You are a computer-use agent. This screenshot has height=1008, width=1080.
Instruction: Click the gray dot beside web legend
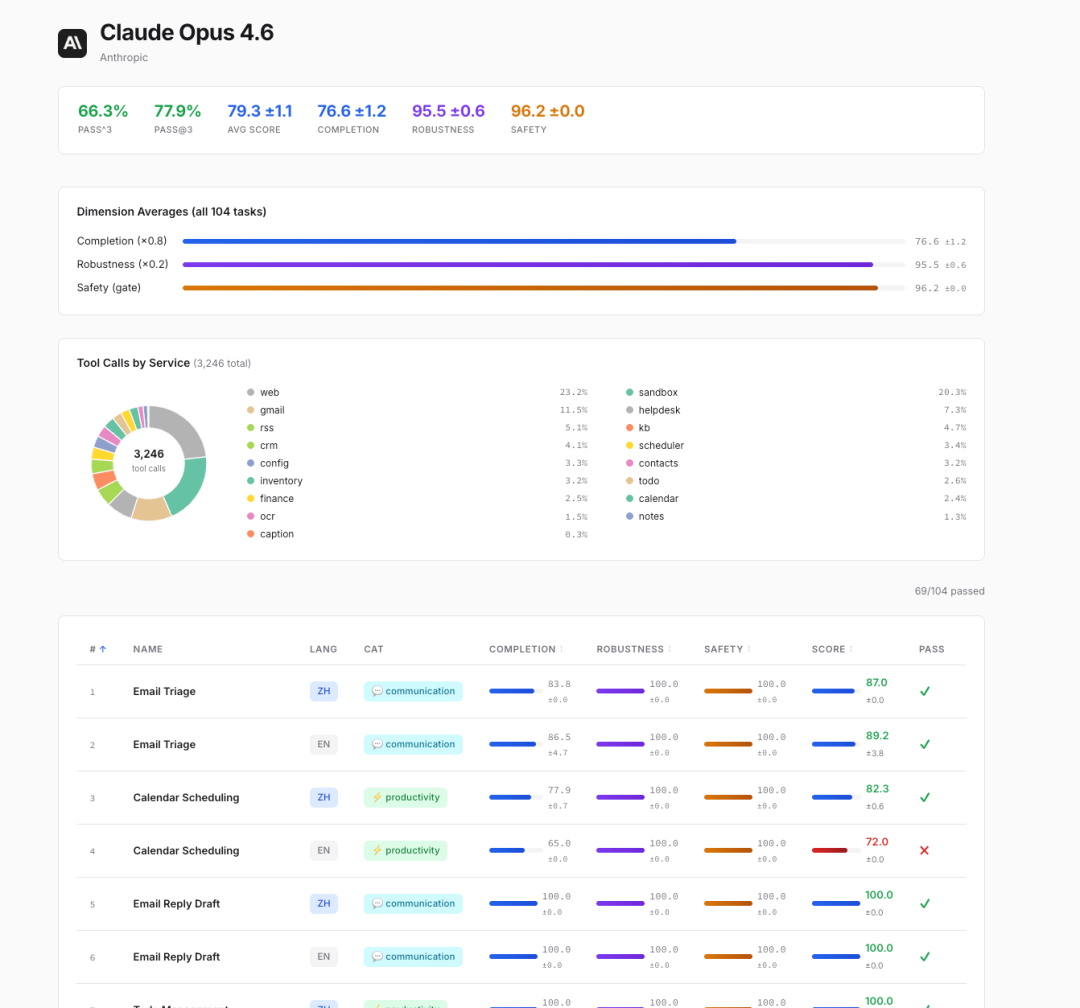point(250,393)
